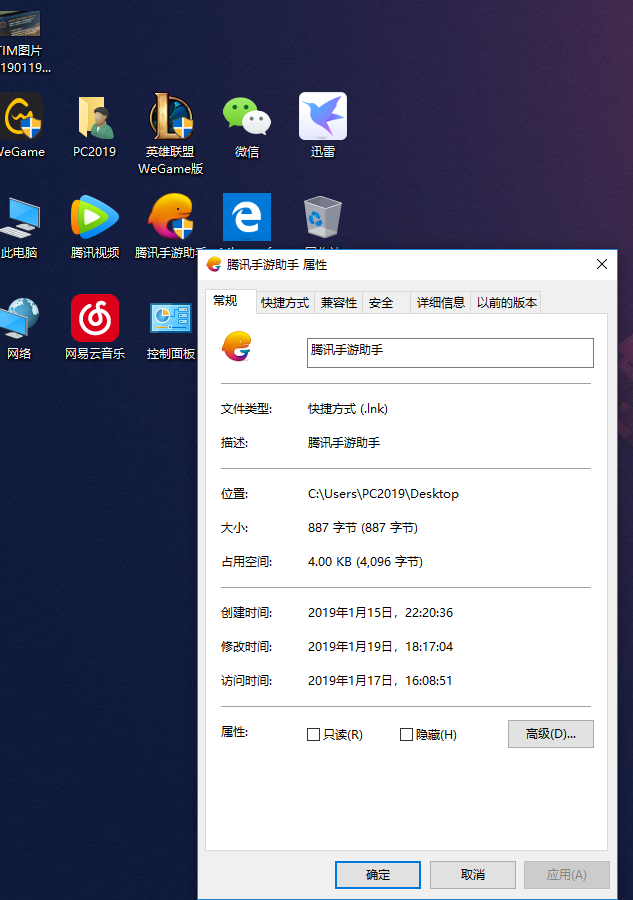Select the 腾讯视频 desktop icon
633x900 pixels.
[95, 218]
